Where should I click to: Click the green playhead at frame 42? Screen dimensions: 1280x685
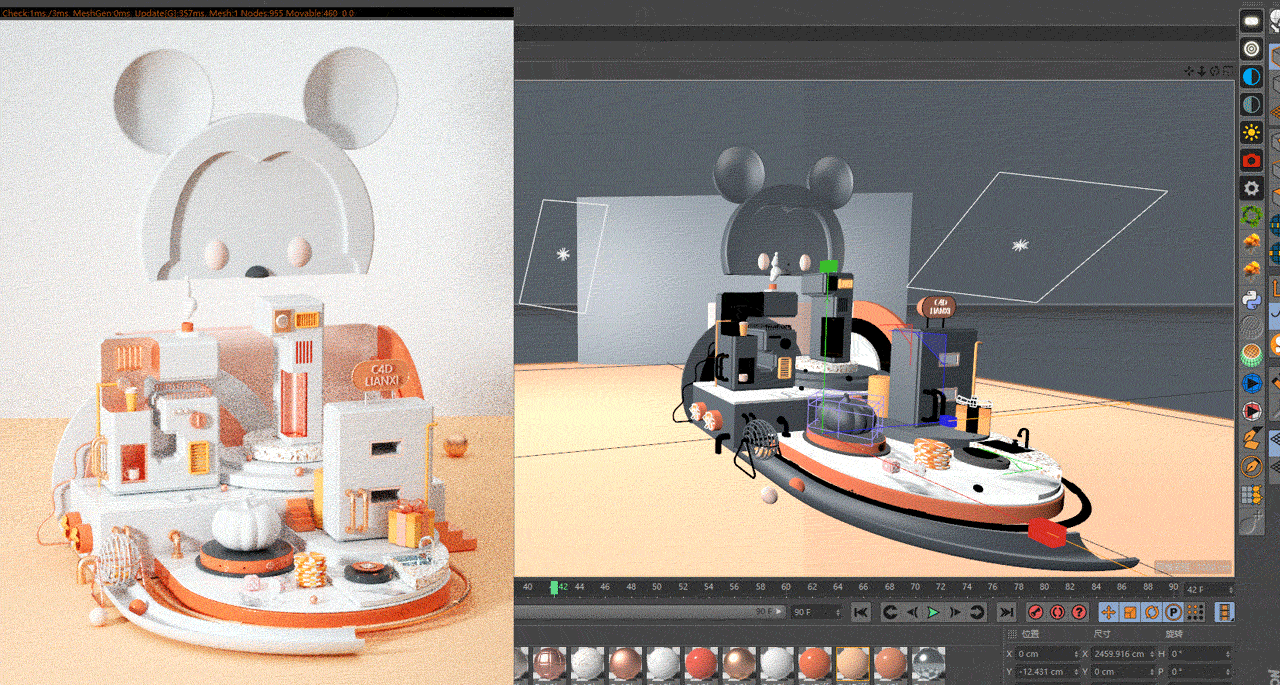click(554, 588)
